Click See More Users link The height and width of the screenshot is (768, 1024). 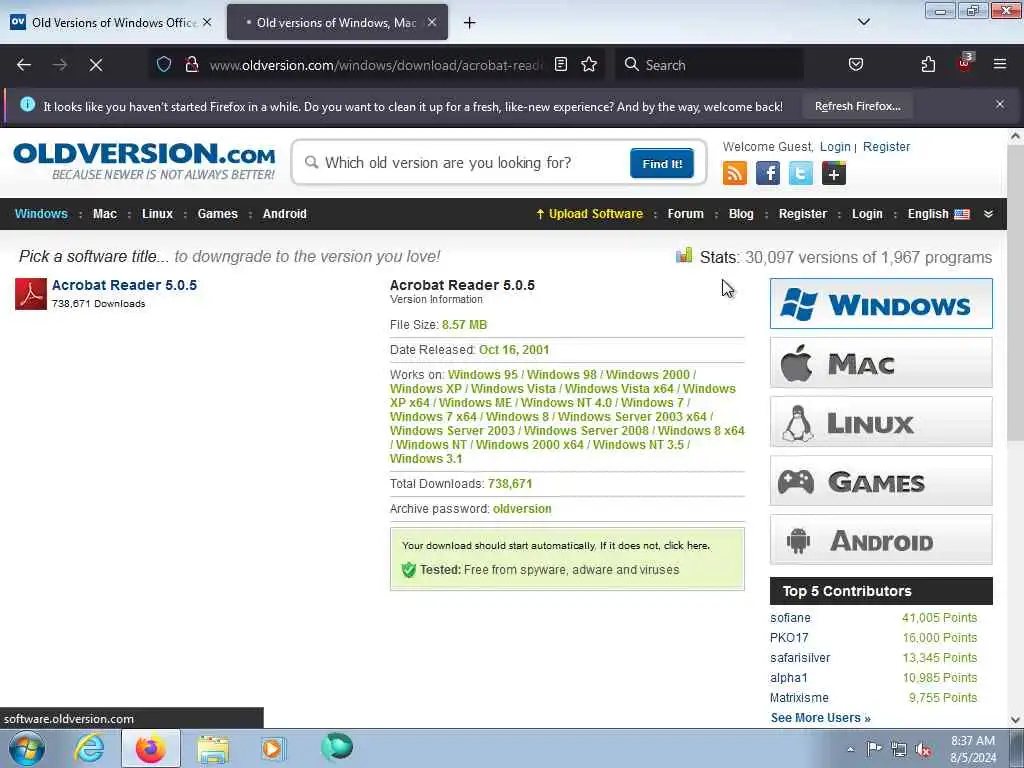point(820,718)
